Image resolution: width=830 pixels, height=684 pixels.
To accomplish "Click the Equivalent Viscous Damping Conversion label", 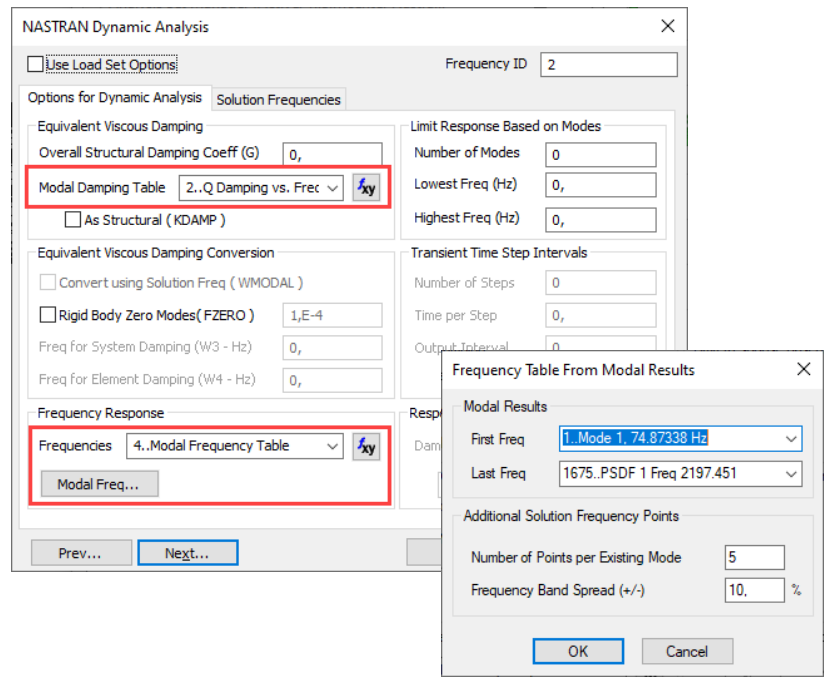I will click(156, 253).
